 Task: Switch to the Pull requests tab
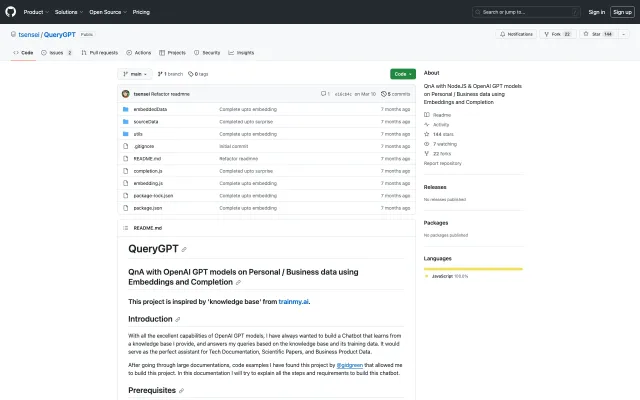pos(100,52)
